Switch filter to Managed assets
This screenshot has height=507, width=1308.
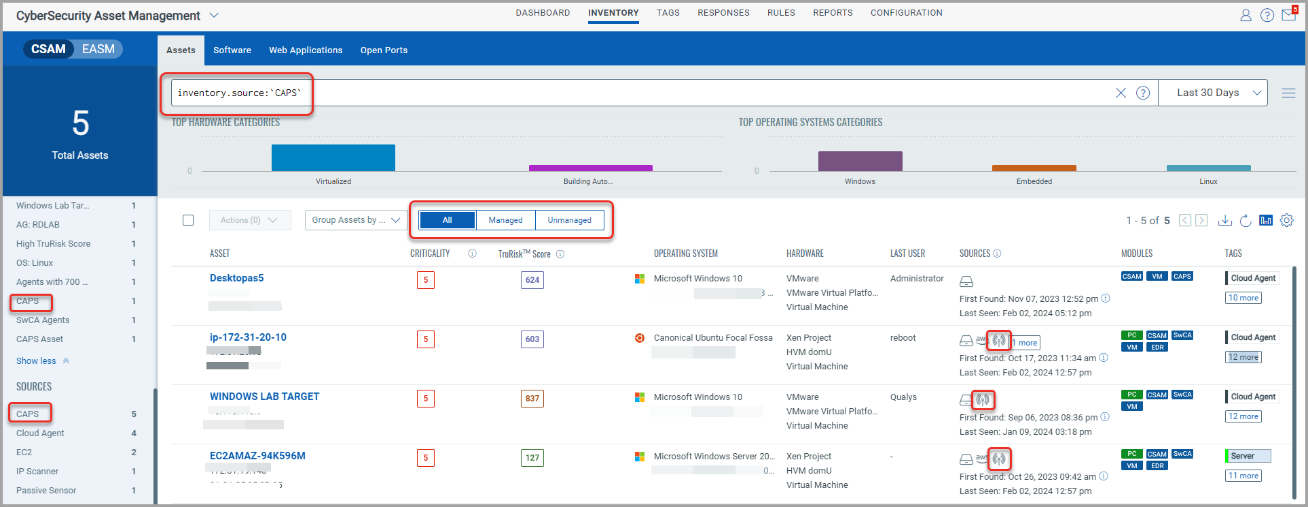click(506, 220)
